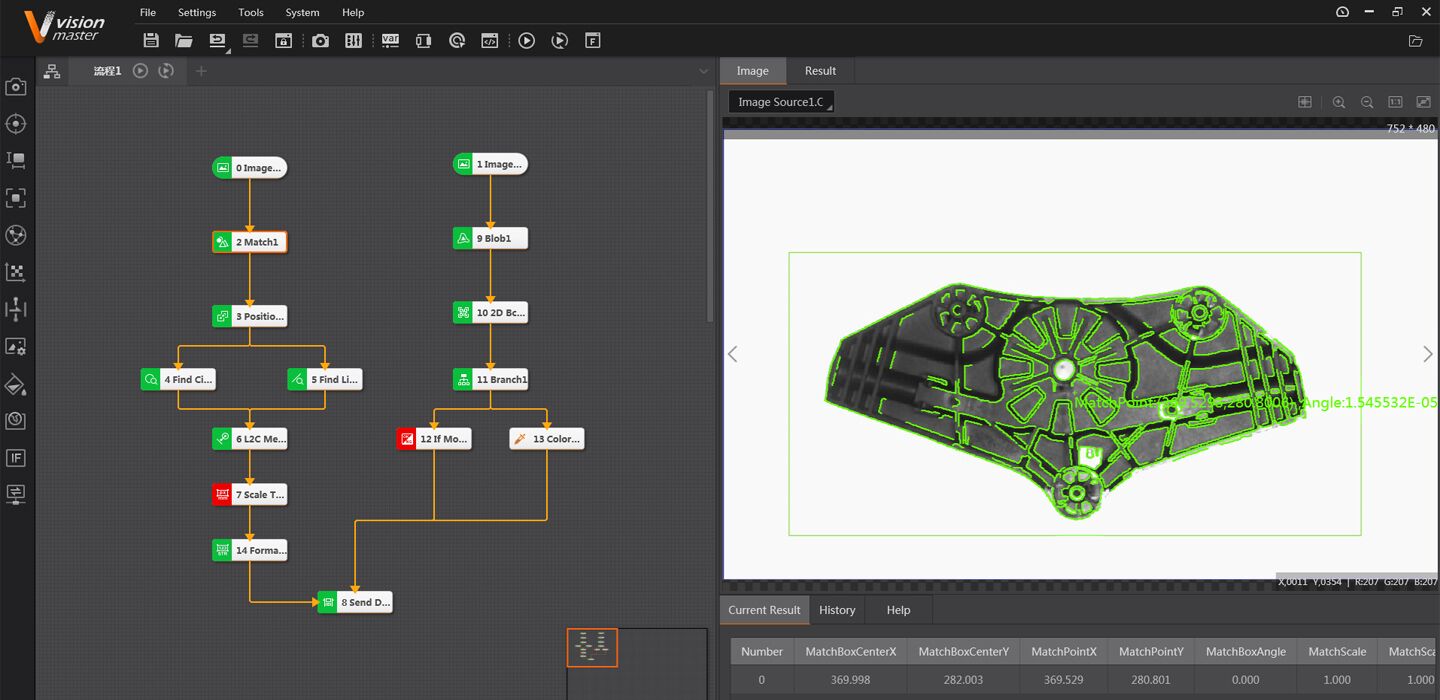Open the communication tools icon in left sidebar
The height and width of the screenshot is (700, 1440).
[16, 492]
